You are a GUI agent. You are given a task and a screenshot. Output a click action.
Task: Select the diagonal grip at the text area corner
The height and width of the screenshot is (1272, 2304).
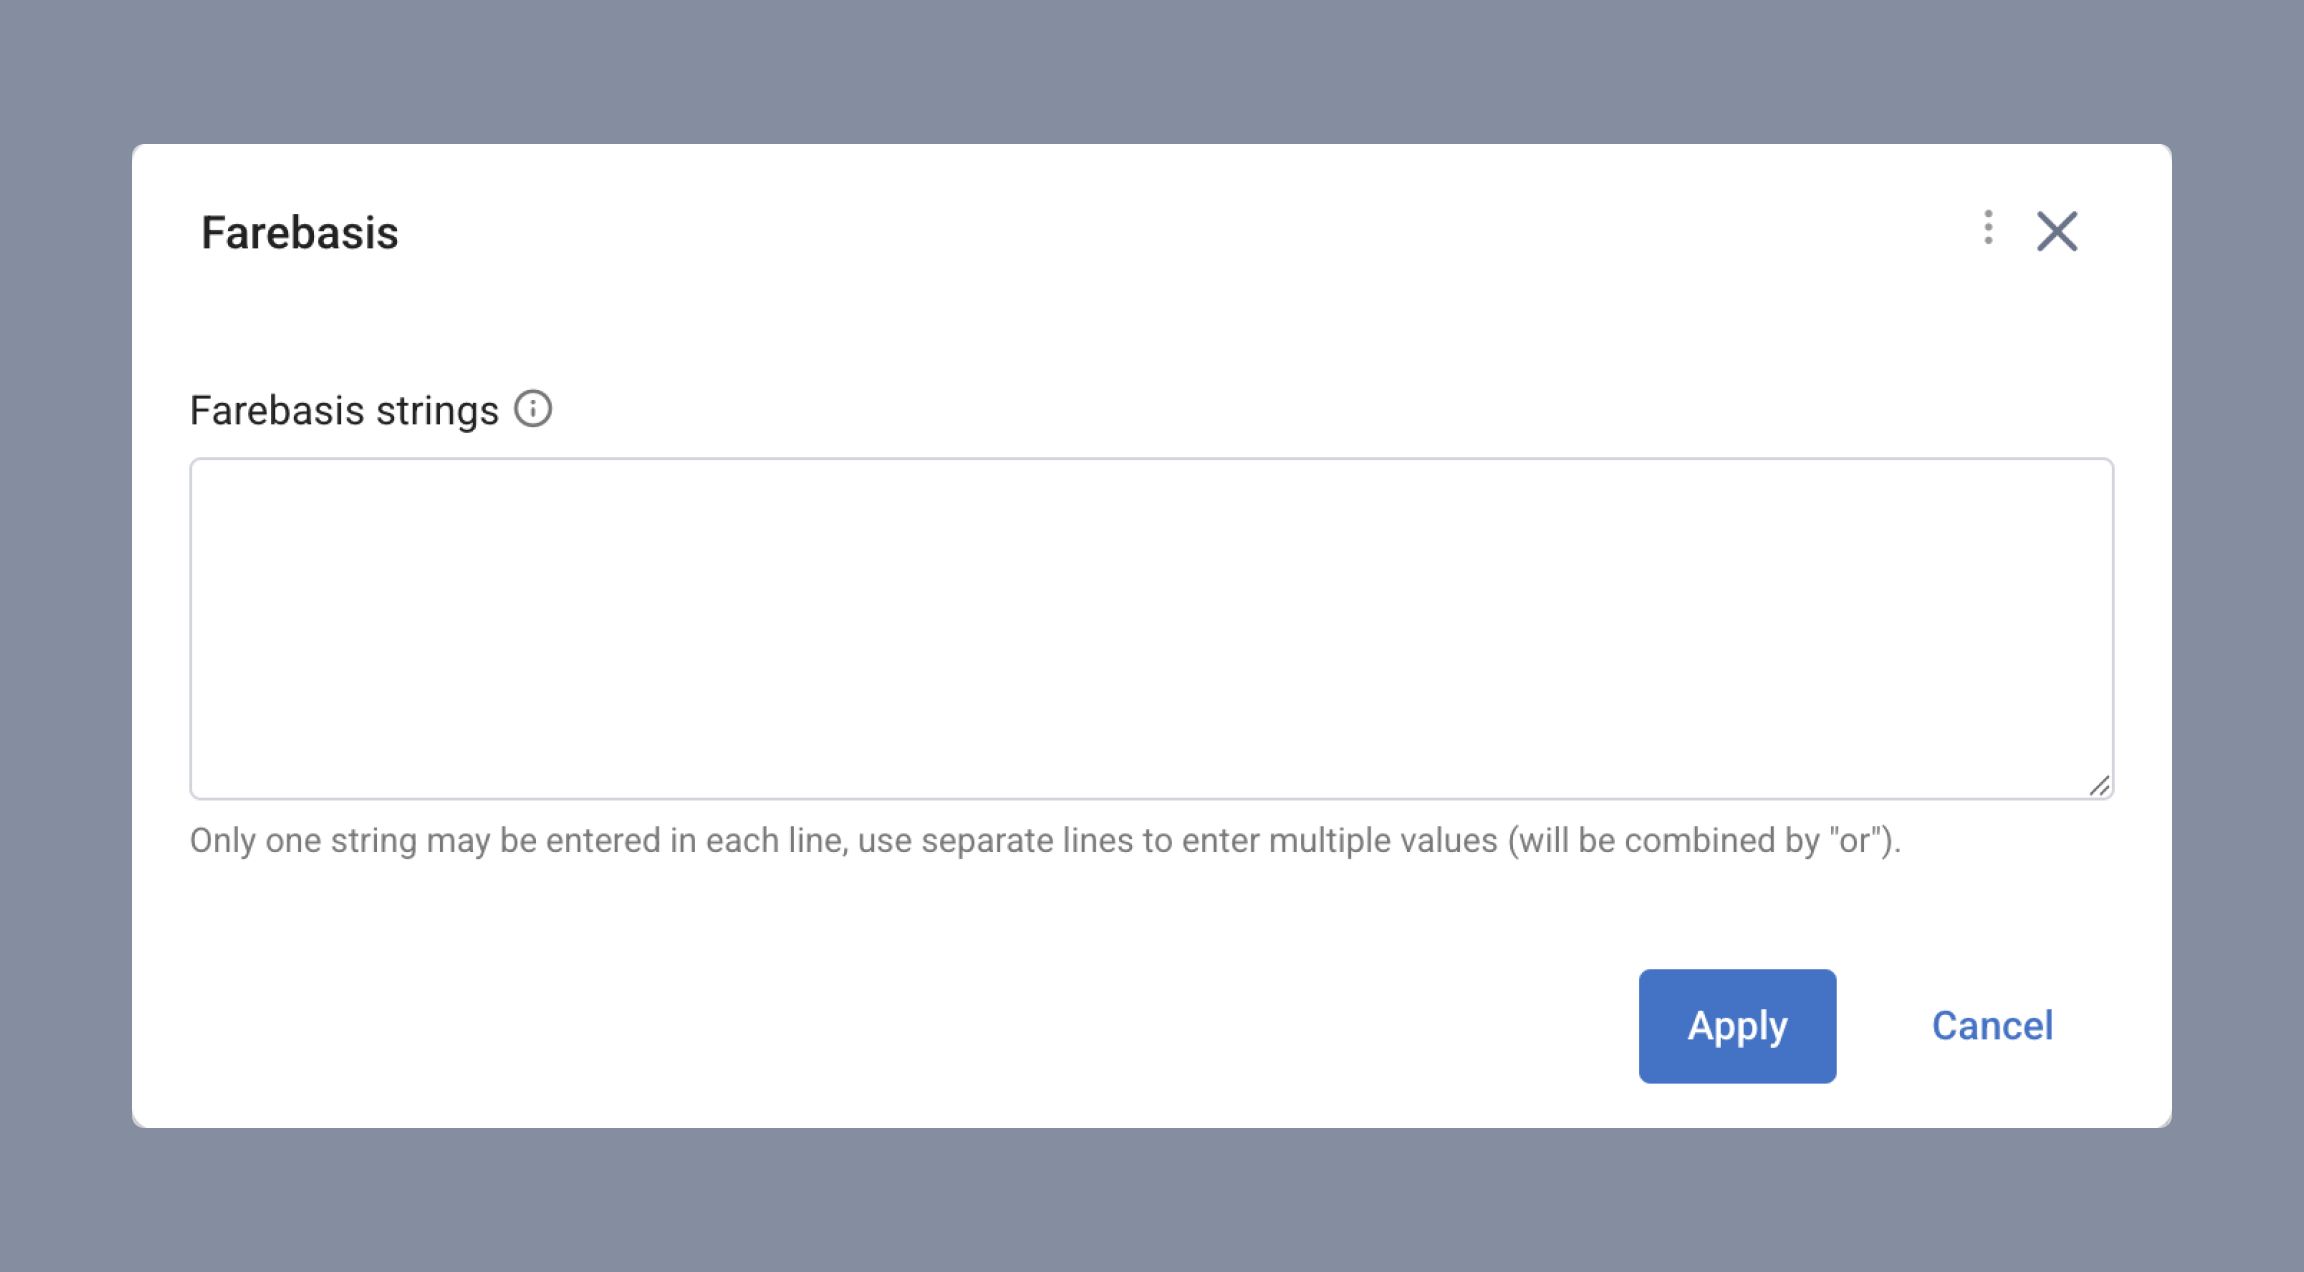[2099, 786]
